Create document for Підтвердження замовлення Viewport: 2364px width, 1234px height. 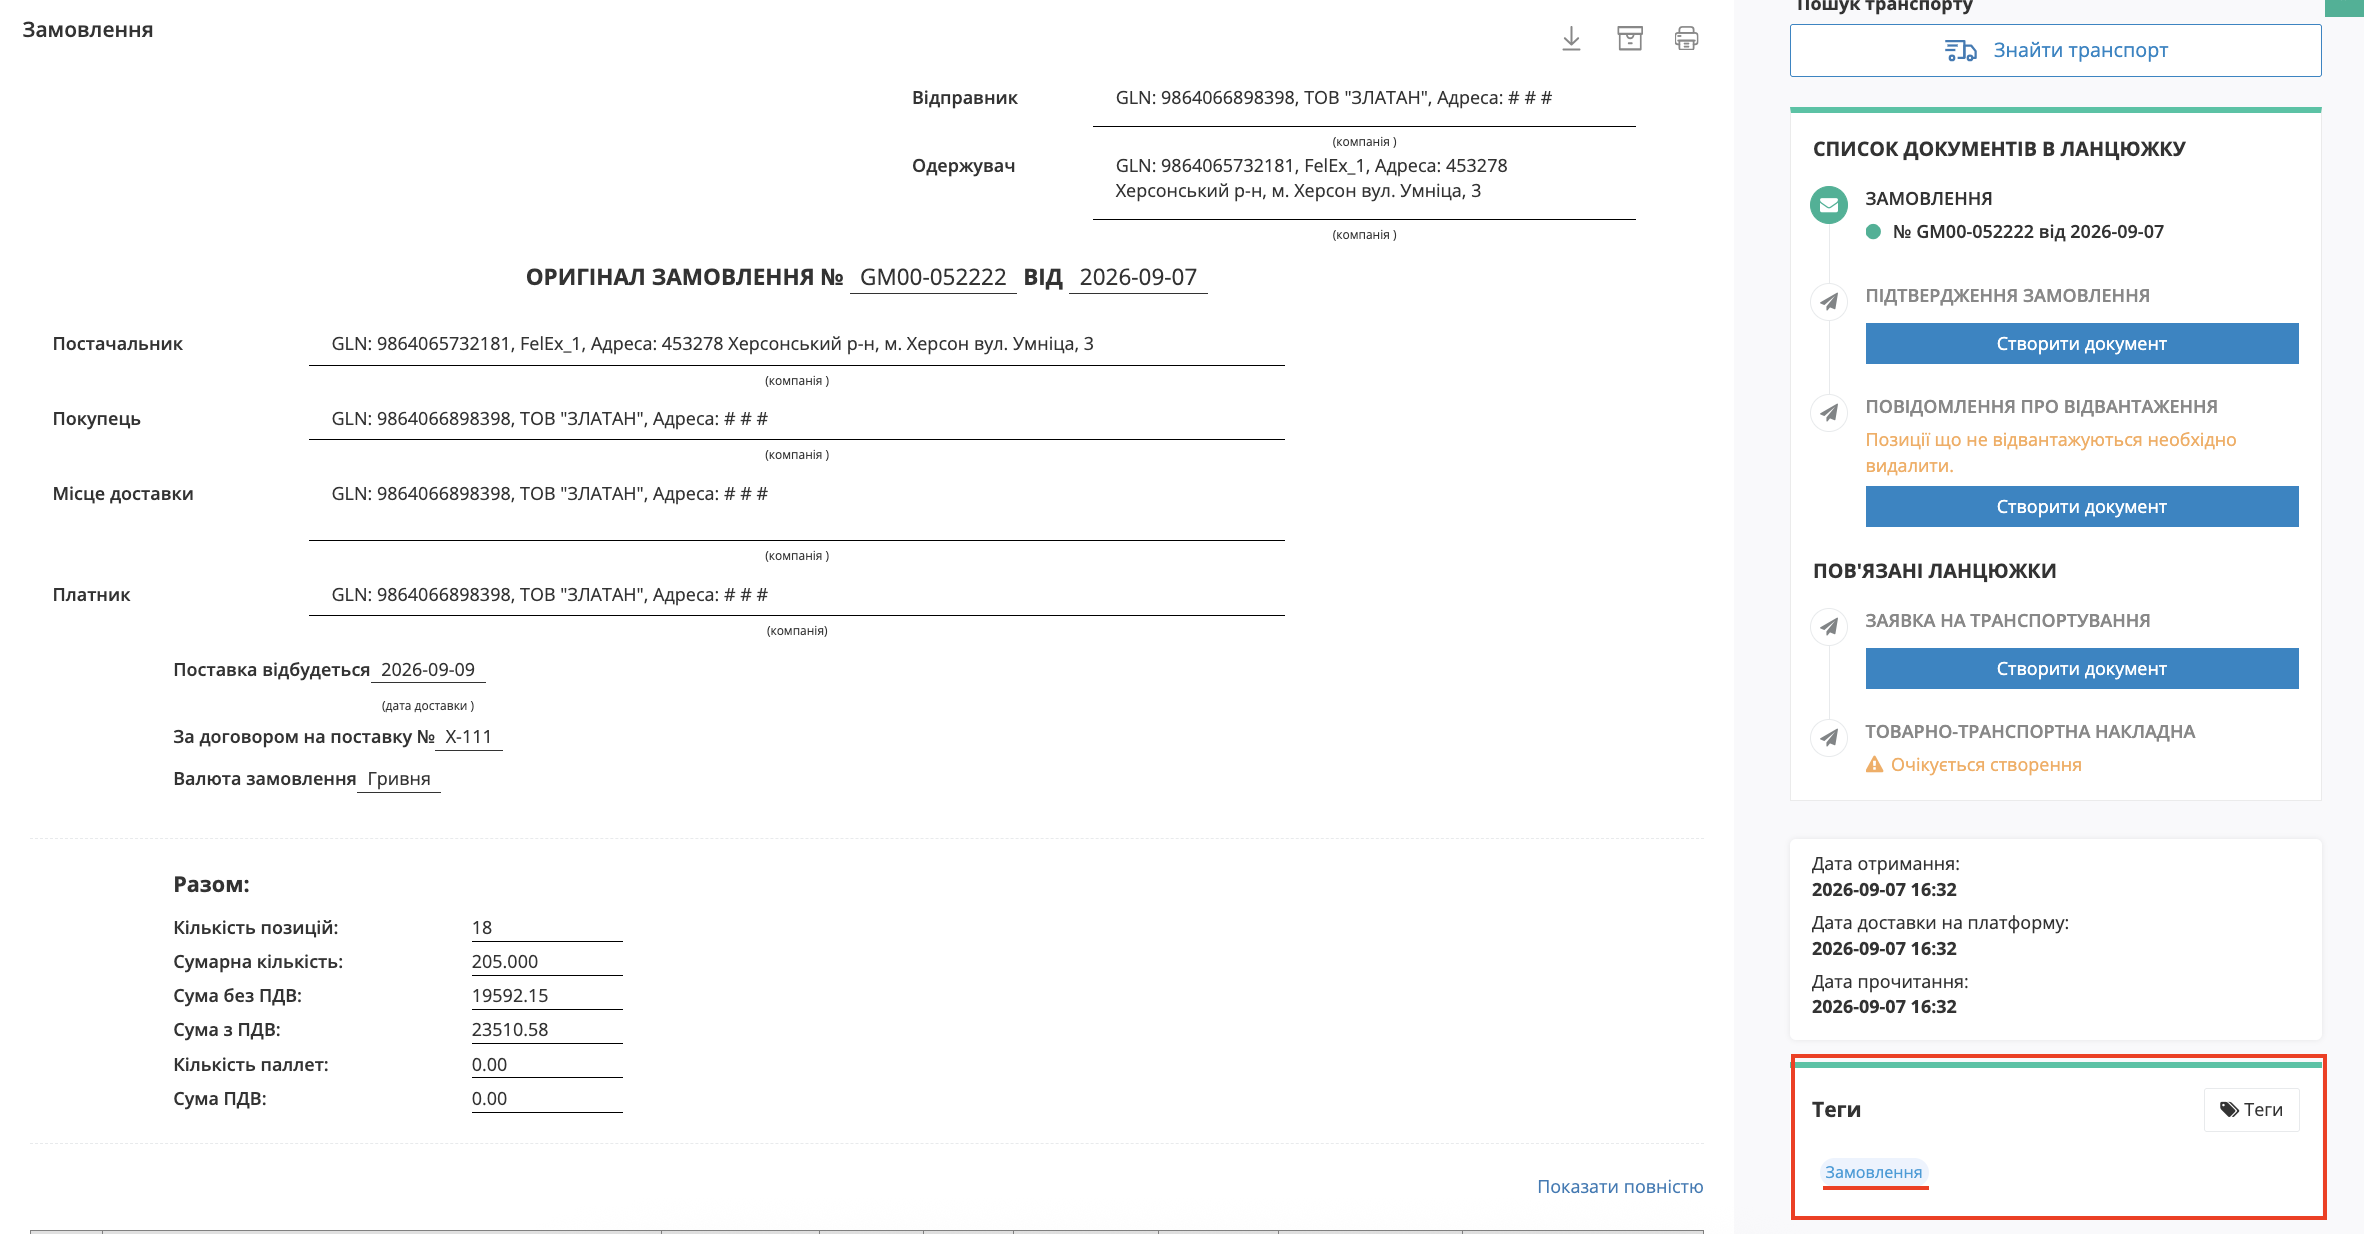click(2081, 343)
